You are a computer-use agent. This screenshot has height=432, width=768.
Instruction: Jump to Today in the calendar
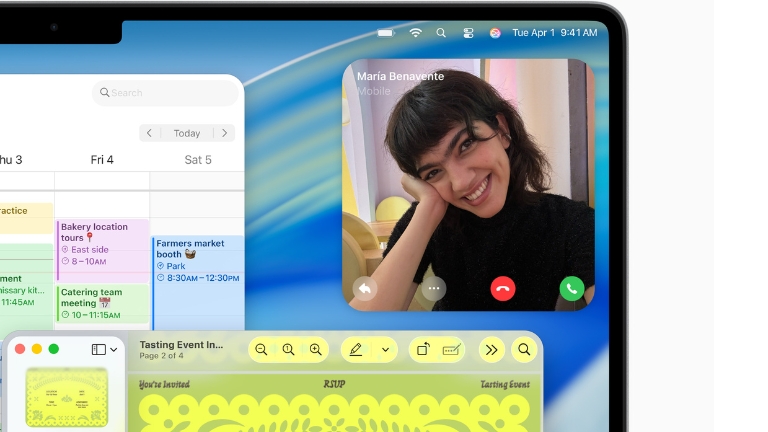pos(187,133)
